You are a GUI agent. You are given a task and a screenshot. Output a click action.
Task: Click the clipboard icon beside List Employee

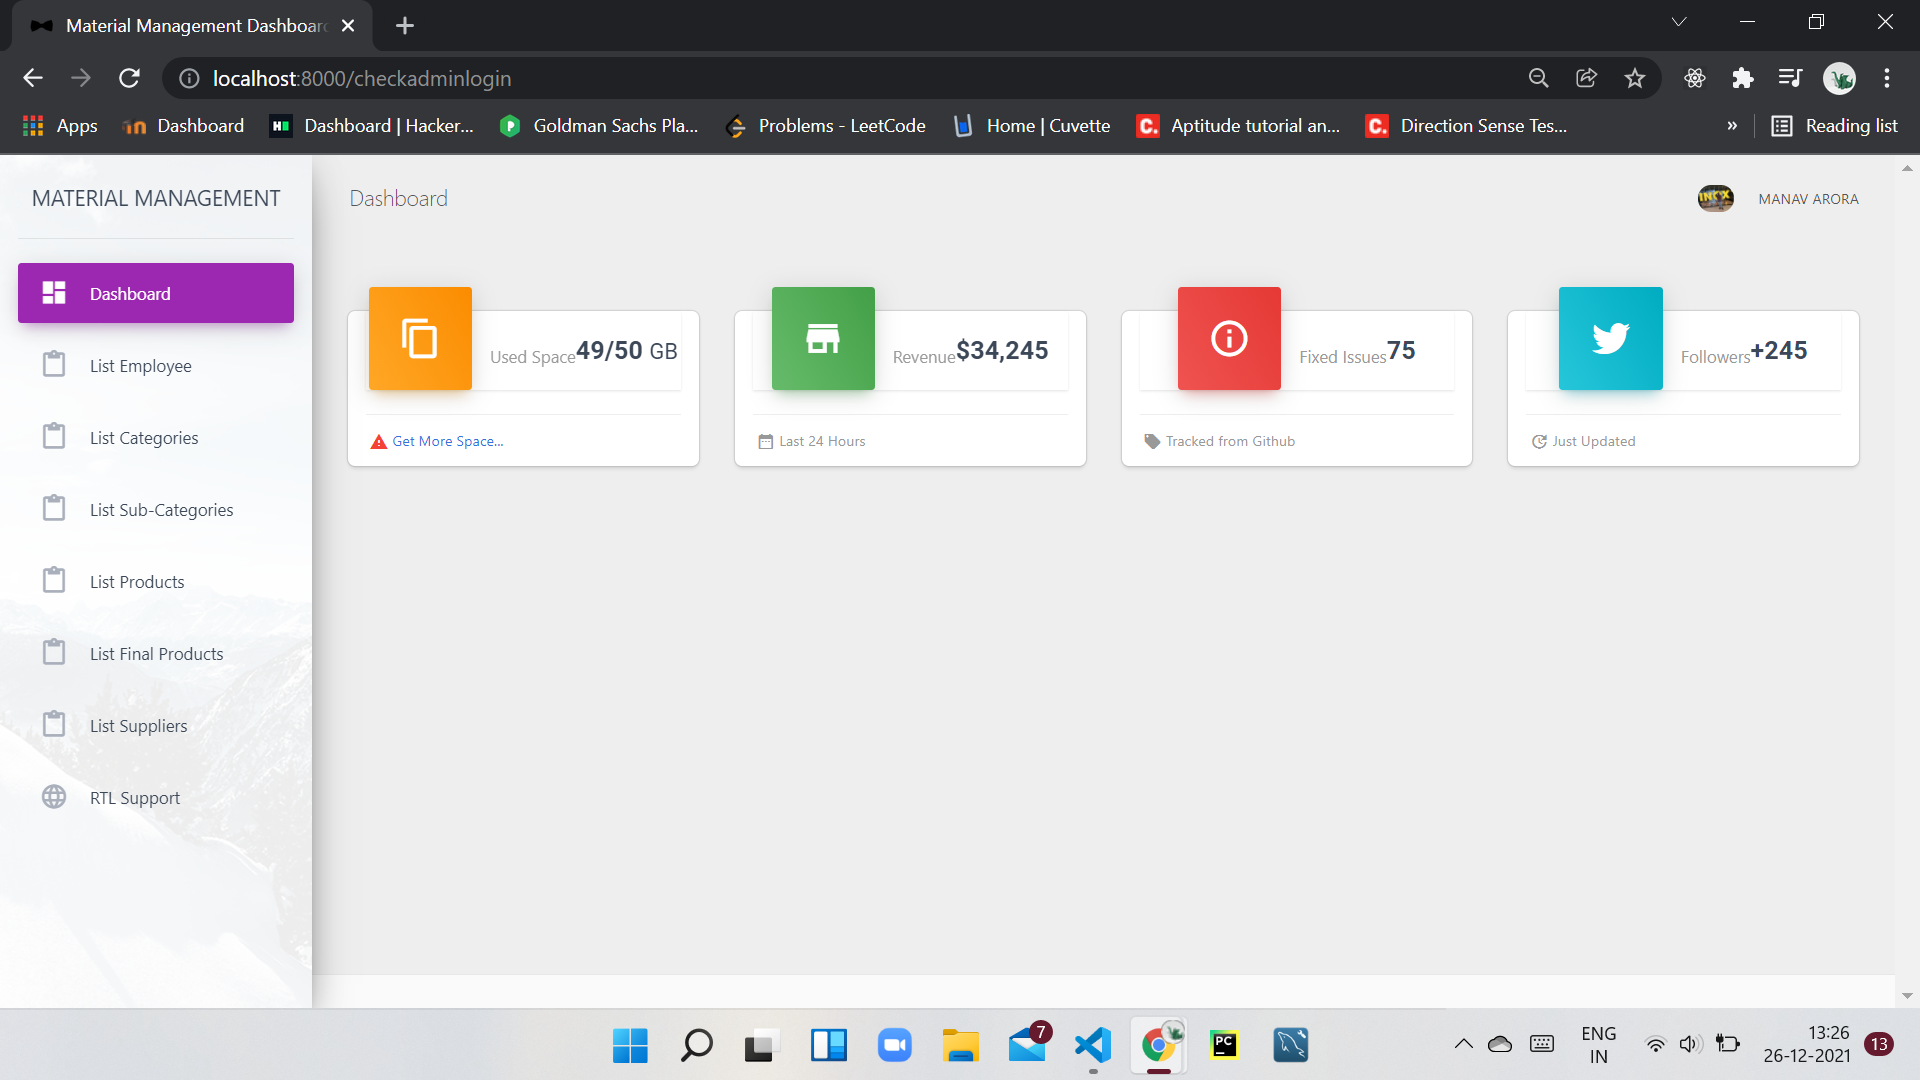coord(53,364)
